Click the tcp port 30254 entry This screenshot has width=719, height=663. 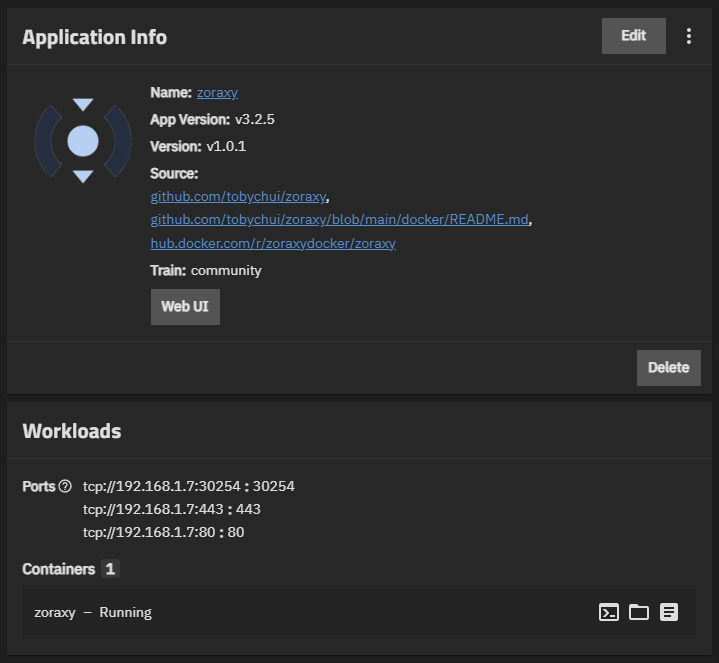pyautogui.click(x=189, y=486)
